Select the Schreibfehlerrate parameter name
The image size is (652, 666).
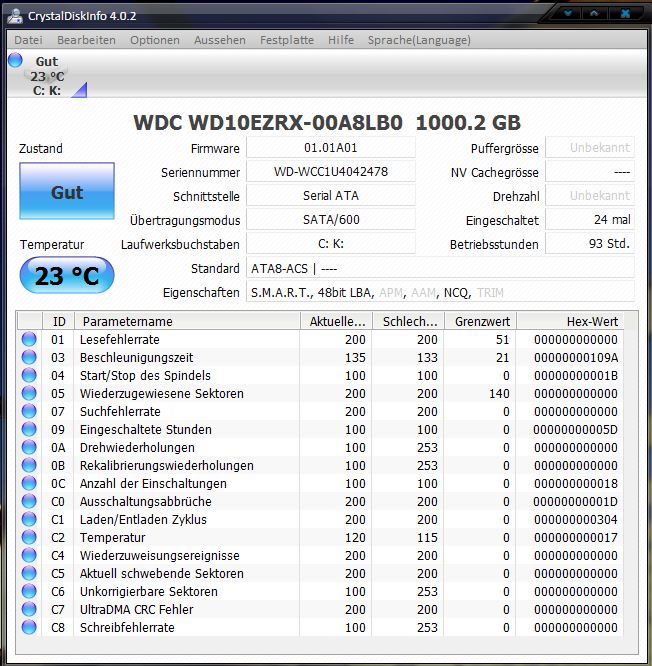point(127,627)
